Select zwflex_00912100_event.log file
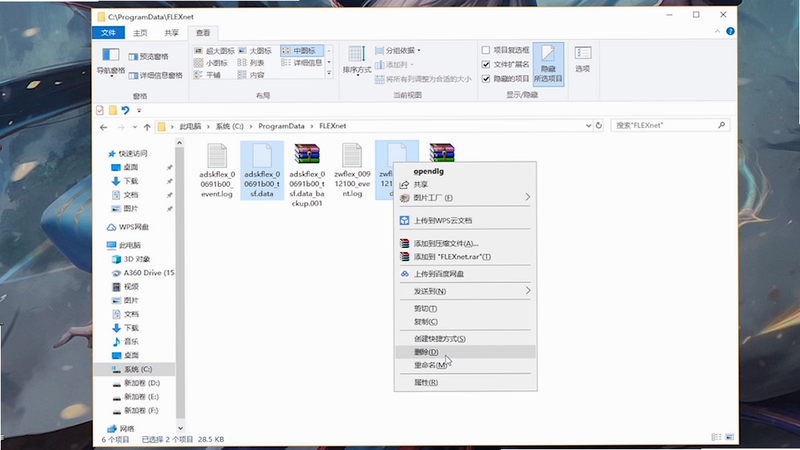This screenshot has height=450, width=800. 352,170
